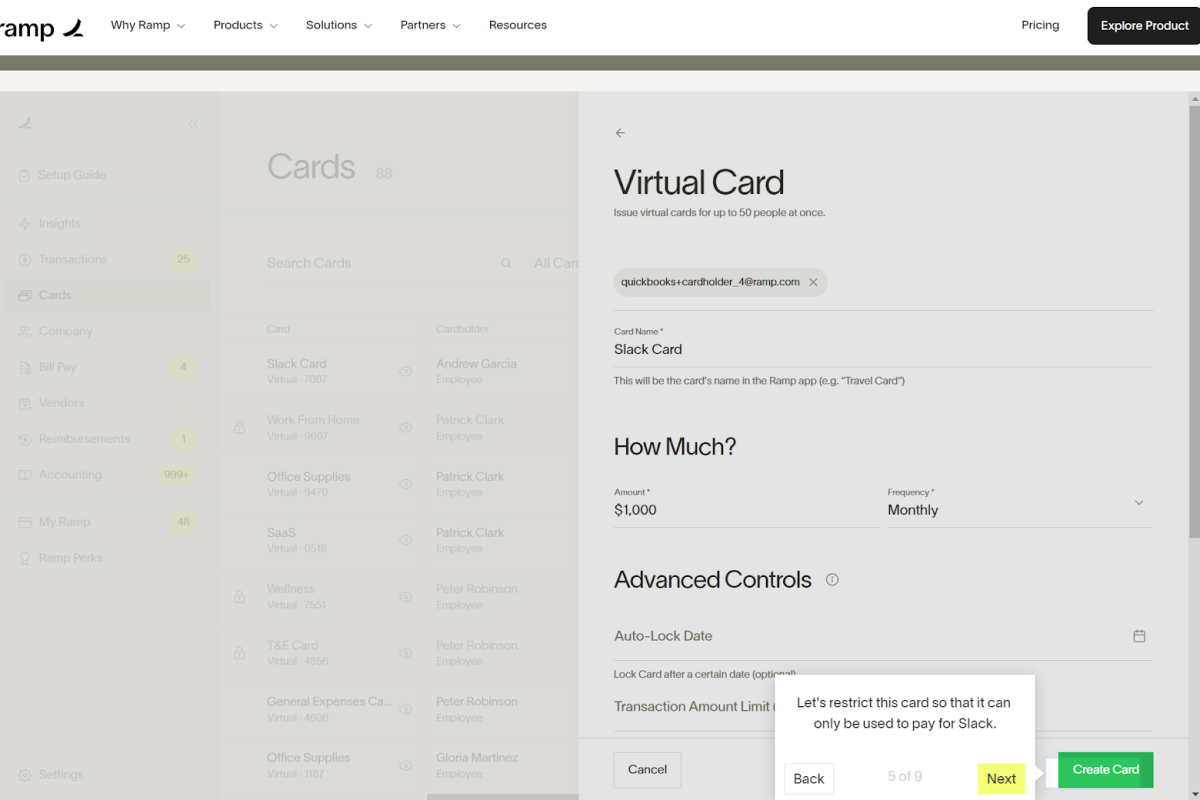This screenshot has width=1200, height=800.
Task: Click the search icon in Search Cards
Action: tap(507, 263)
